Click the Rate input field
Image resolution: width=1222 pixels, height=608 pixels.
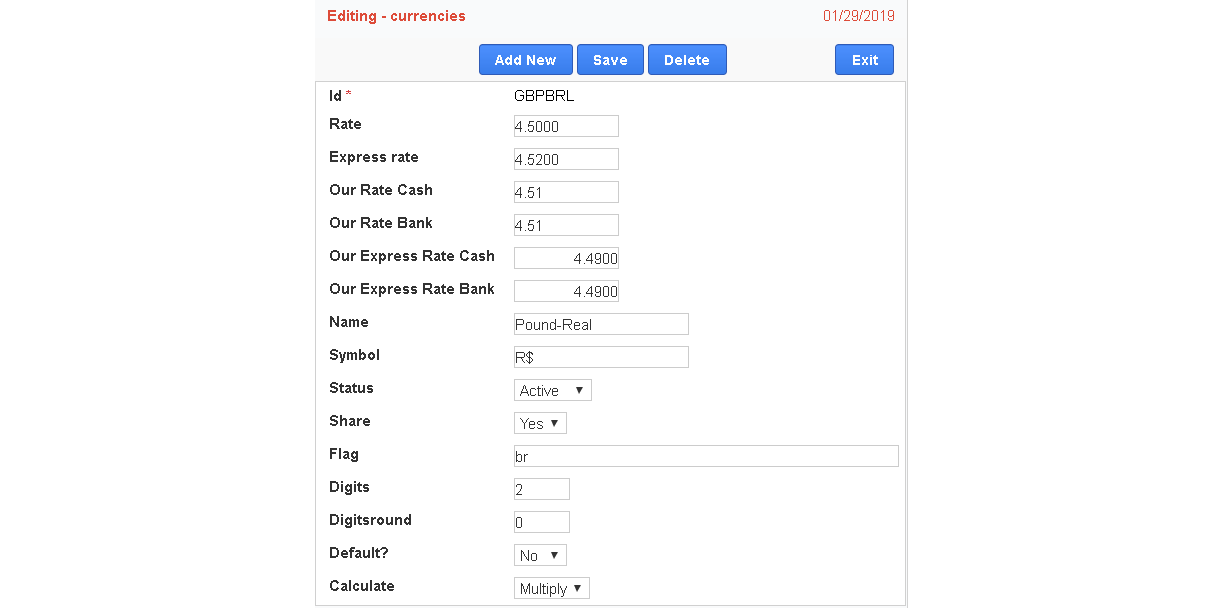[x=566, y=126]
